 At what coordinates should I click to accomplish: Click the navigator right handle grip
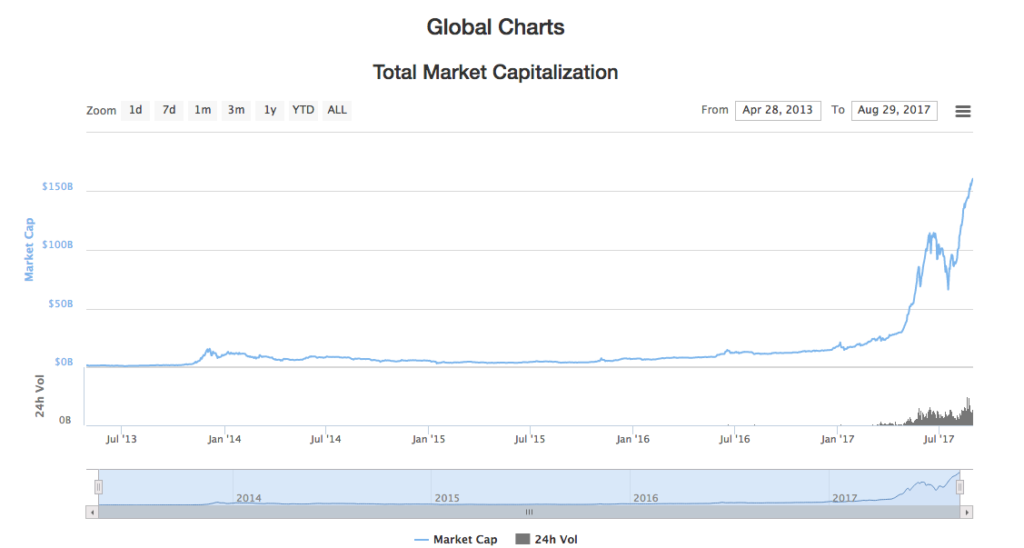(x=959, y=487)
